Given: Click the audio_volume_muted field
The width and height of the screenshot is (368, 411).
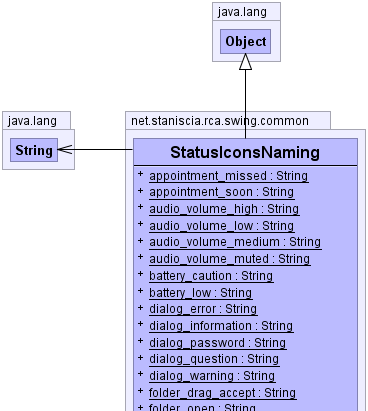Looking at the screenshot, I should tap(230, 259).
